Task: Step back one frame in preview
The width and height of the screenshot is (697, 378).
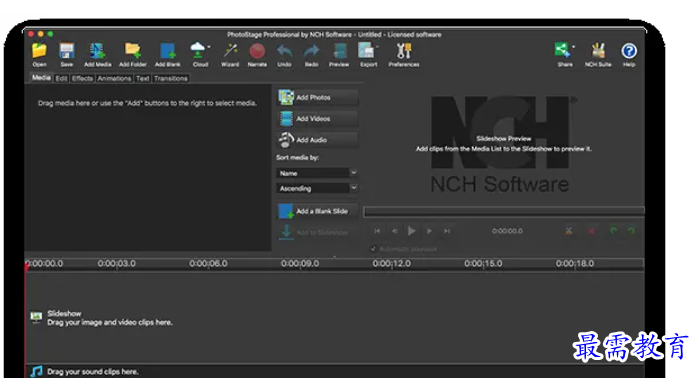Action: click(x=394, y=231)
